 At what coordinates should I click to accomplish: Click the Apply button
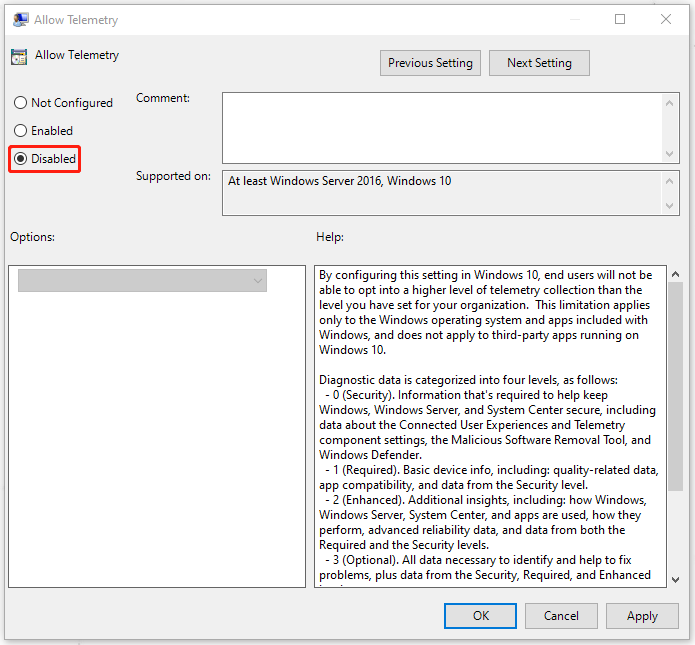point(642,616)
